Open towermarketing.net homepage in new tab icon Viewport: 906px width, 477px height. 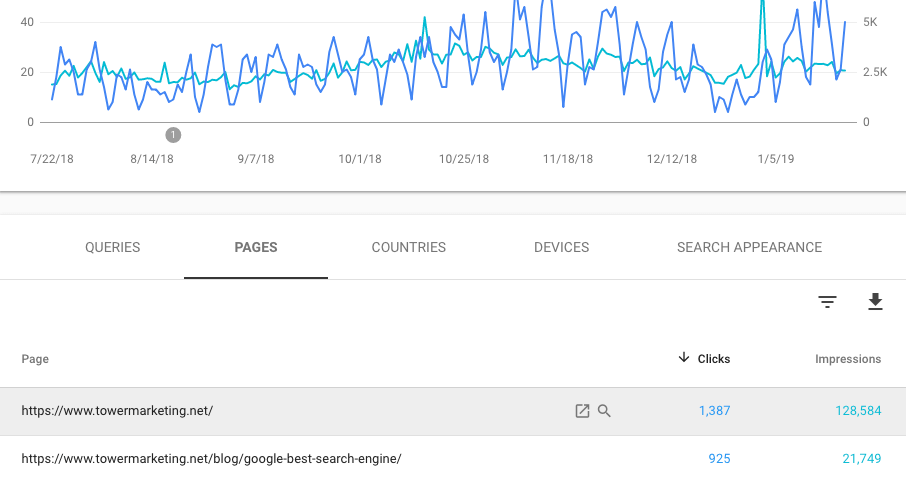pos(582,411)
